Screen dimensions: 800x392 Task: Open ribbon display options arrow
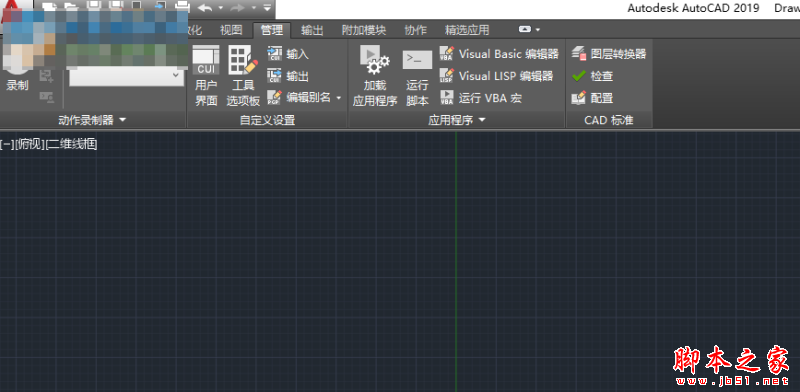pyautogui.click(x=538, y=30)
